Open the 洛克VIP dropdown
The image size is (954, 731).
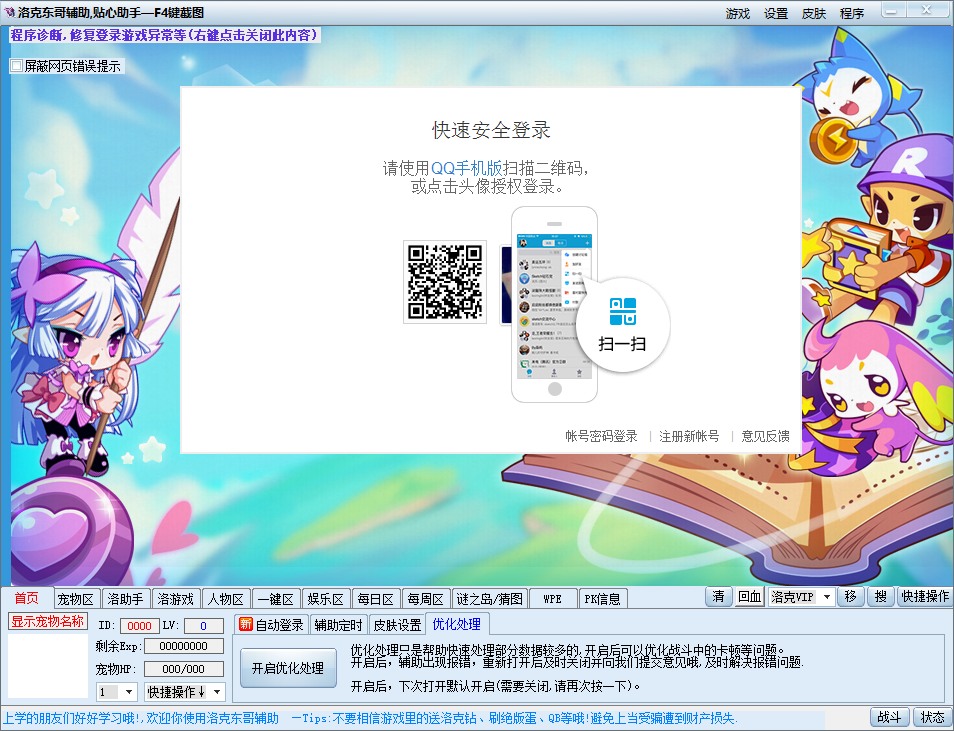(x=800, y=597)
